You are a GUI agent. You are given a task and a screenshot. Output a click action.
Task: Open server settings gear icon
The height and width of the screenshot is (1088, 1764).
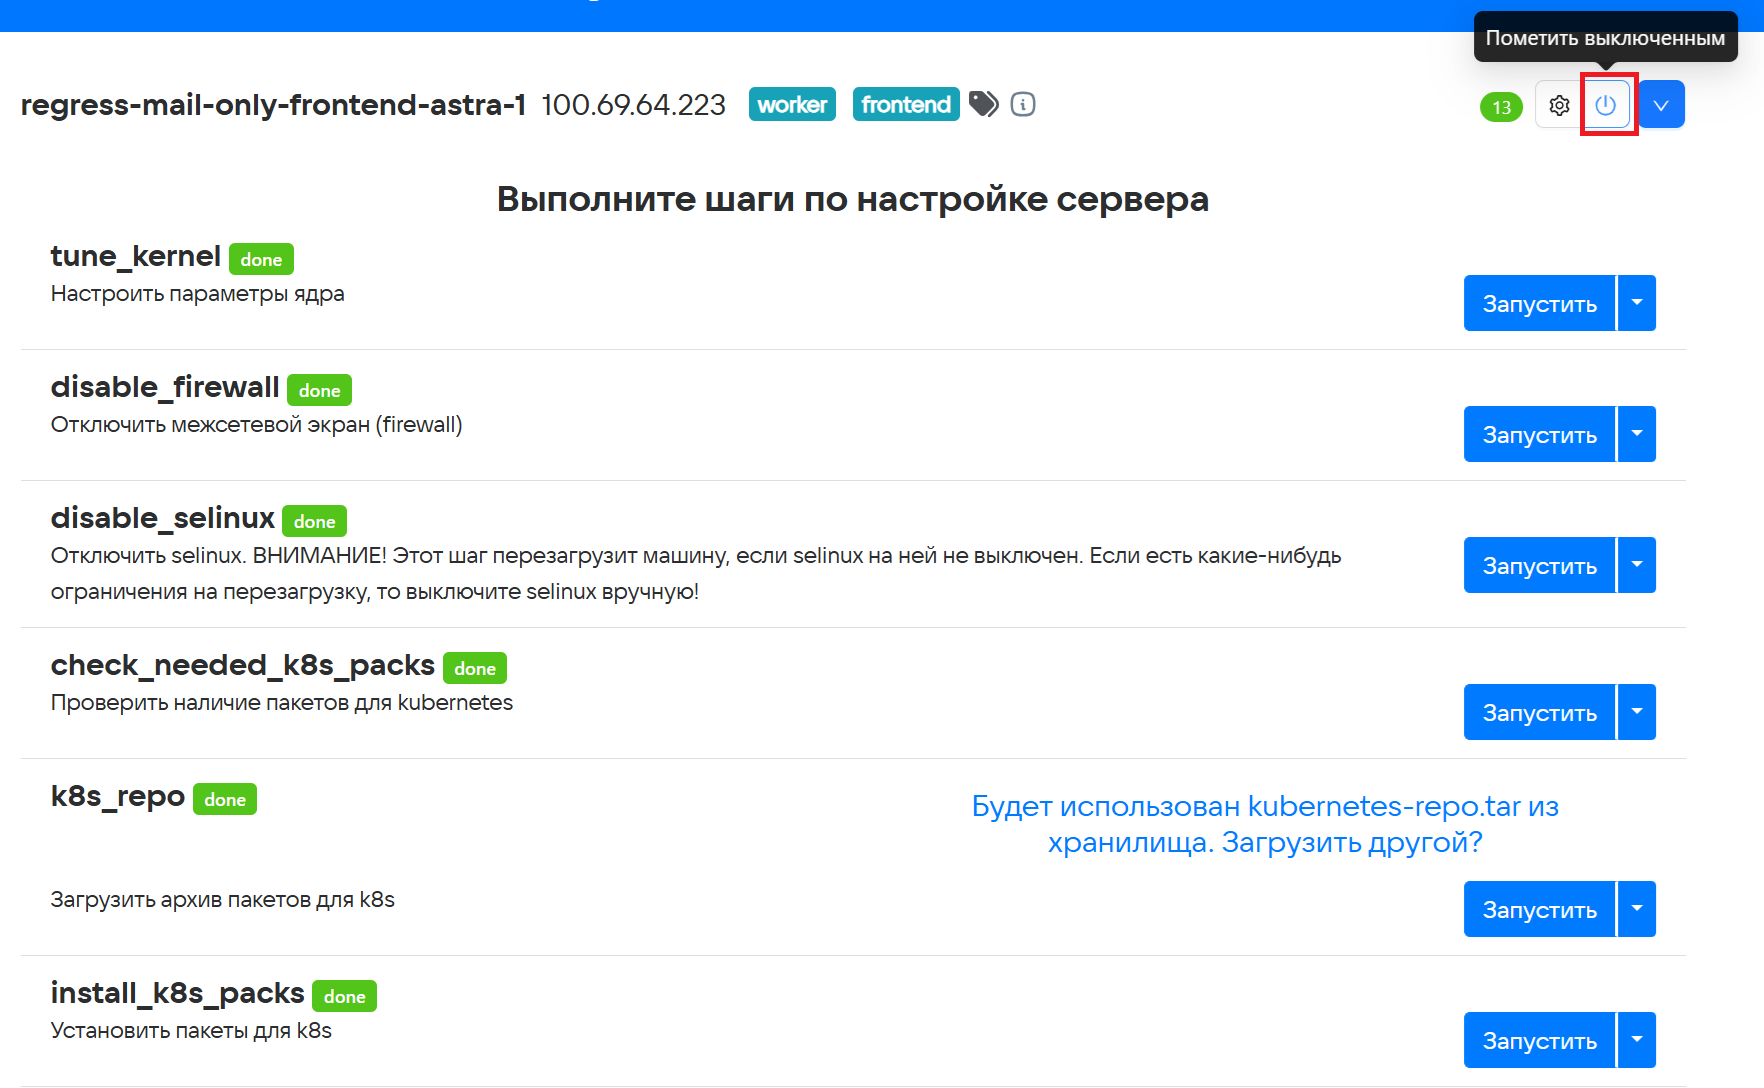pos(1559,105)
